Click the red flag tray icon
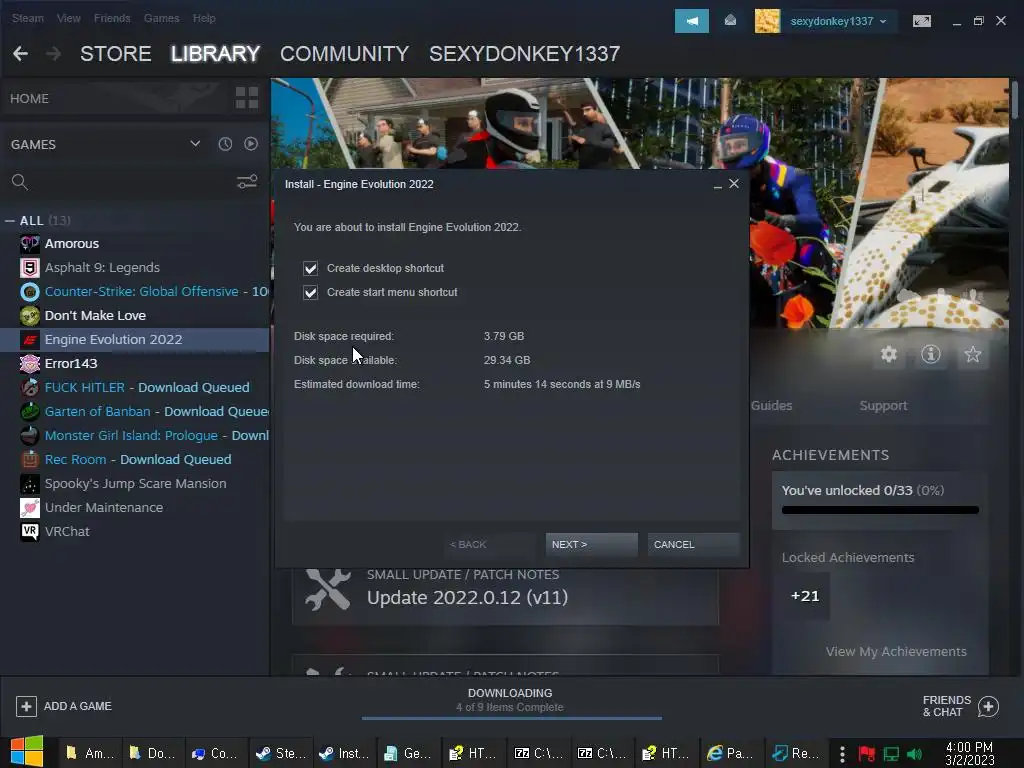This screenshot has height=768, width=1024. click(x=867, y=754)
